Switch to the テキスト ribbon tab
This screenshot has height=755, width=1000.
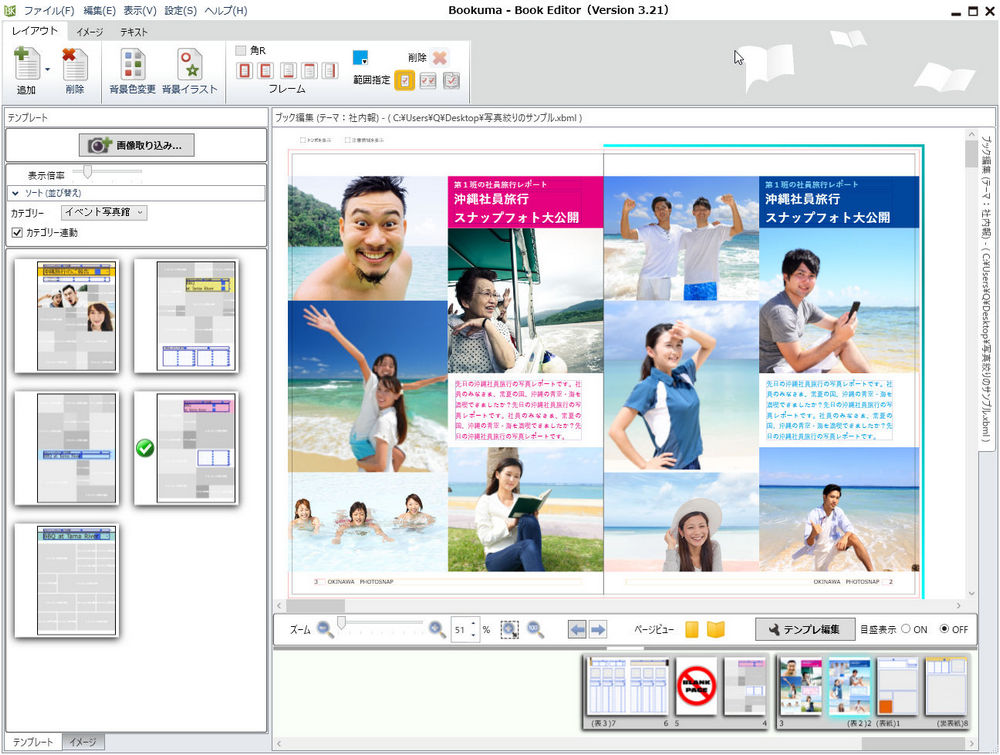click(x=134, y=32)
